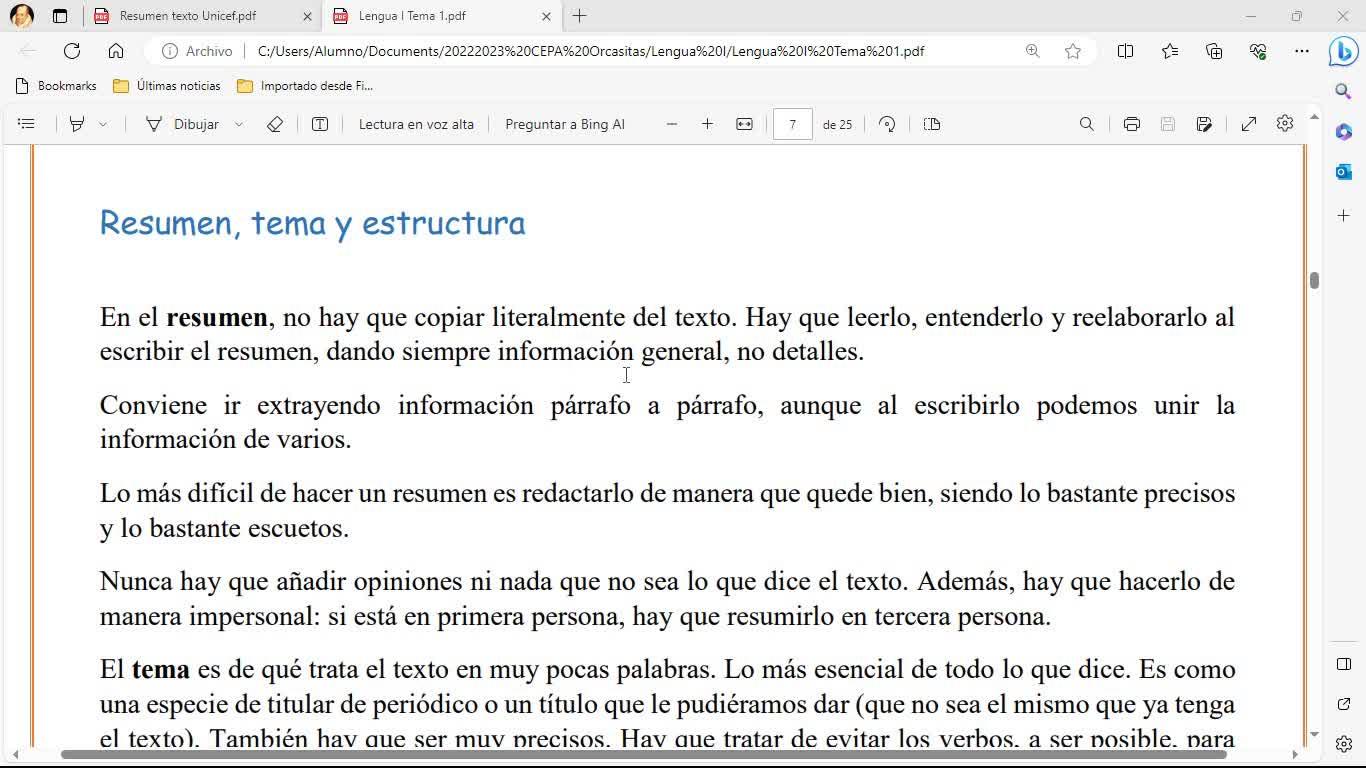The image size is (1366, 768).
Task: Rotate the PDF page
Action: coord(887,124)
